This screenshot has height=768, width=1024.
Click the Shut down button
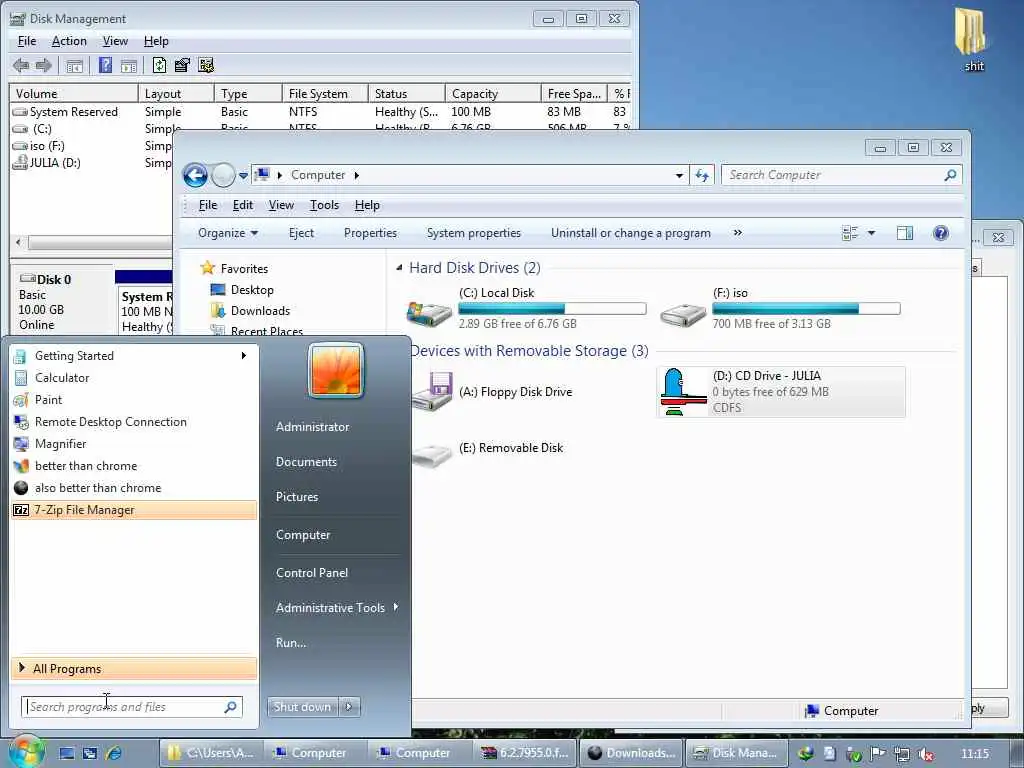click(303, 706)
